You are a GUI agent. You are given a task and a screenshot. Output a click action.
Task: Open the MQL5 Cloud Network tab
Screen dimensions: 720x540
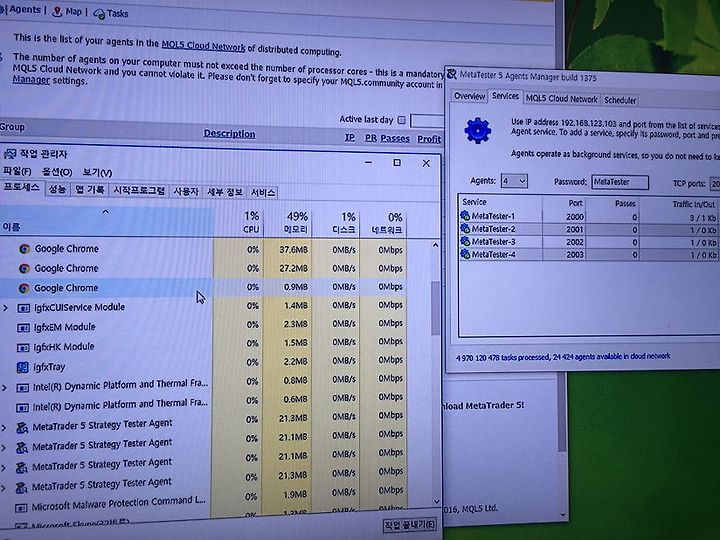[x=562, y=99]
